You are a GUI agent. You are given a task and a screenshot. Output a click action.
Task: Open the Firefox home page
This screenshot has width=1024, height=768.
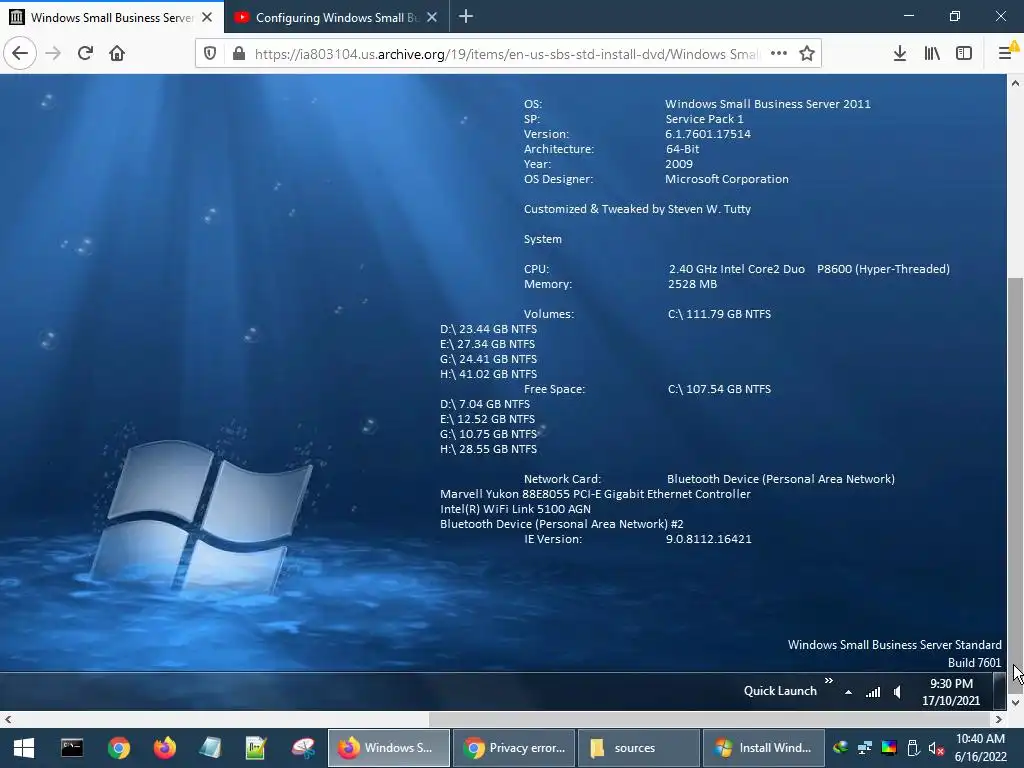(x=117, y=53)
